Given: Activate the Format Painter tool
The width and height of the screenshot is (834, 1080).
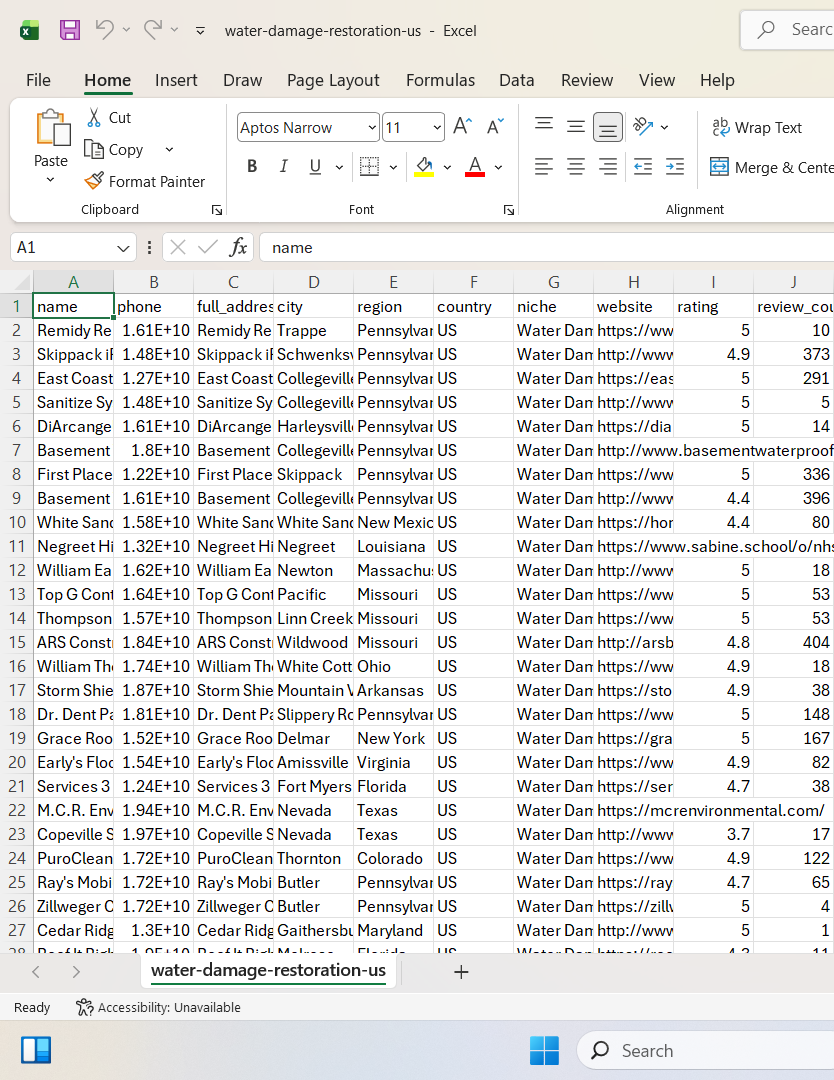Looking at the screenshot, I should (x=145, y=181).
